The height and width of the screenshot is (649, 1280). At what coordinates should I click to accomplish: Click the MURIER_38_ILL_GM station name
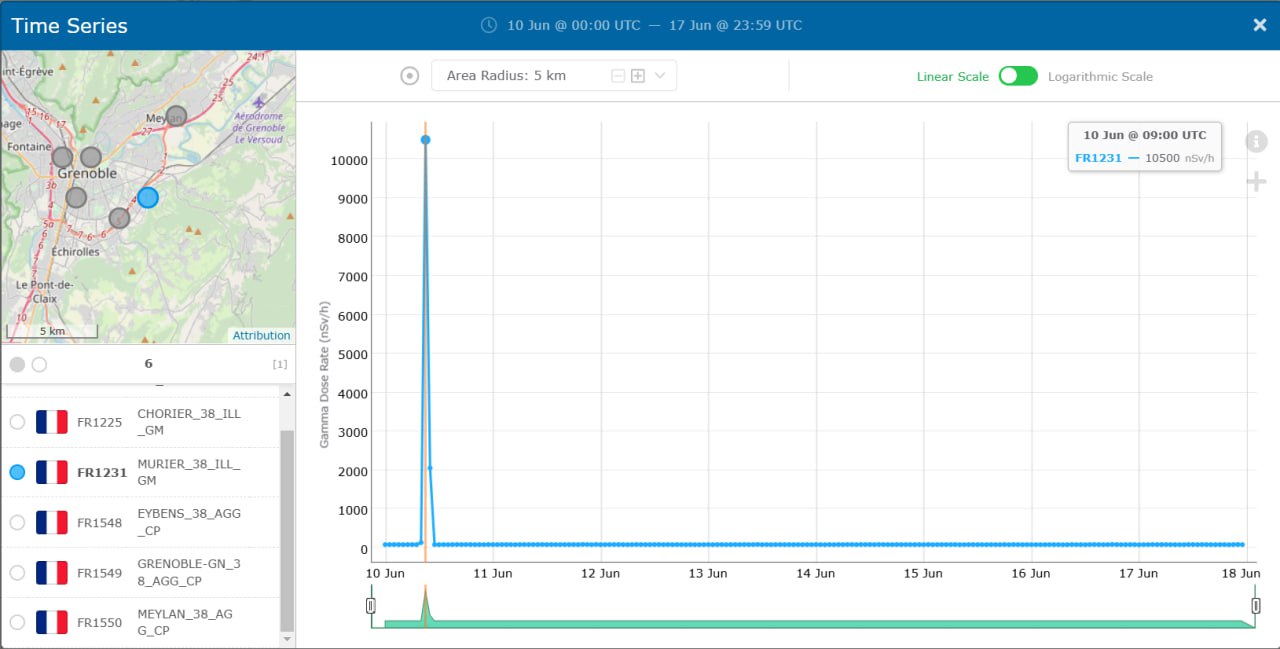point(187,472)
